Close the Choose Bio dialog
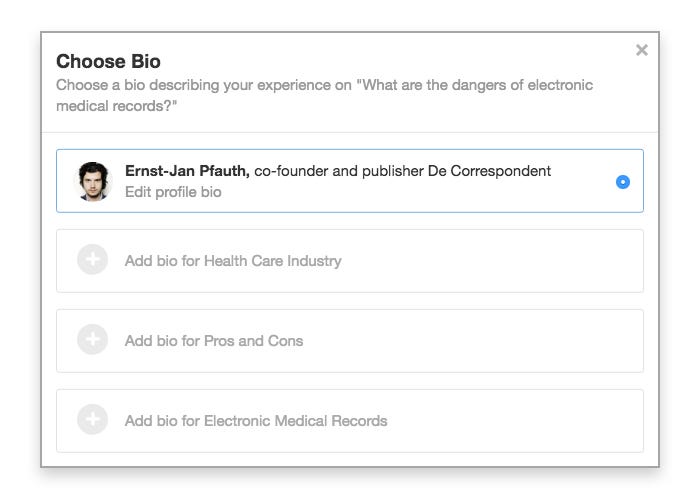The width and height of the screenshot is (700, 500). (642, 50)
